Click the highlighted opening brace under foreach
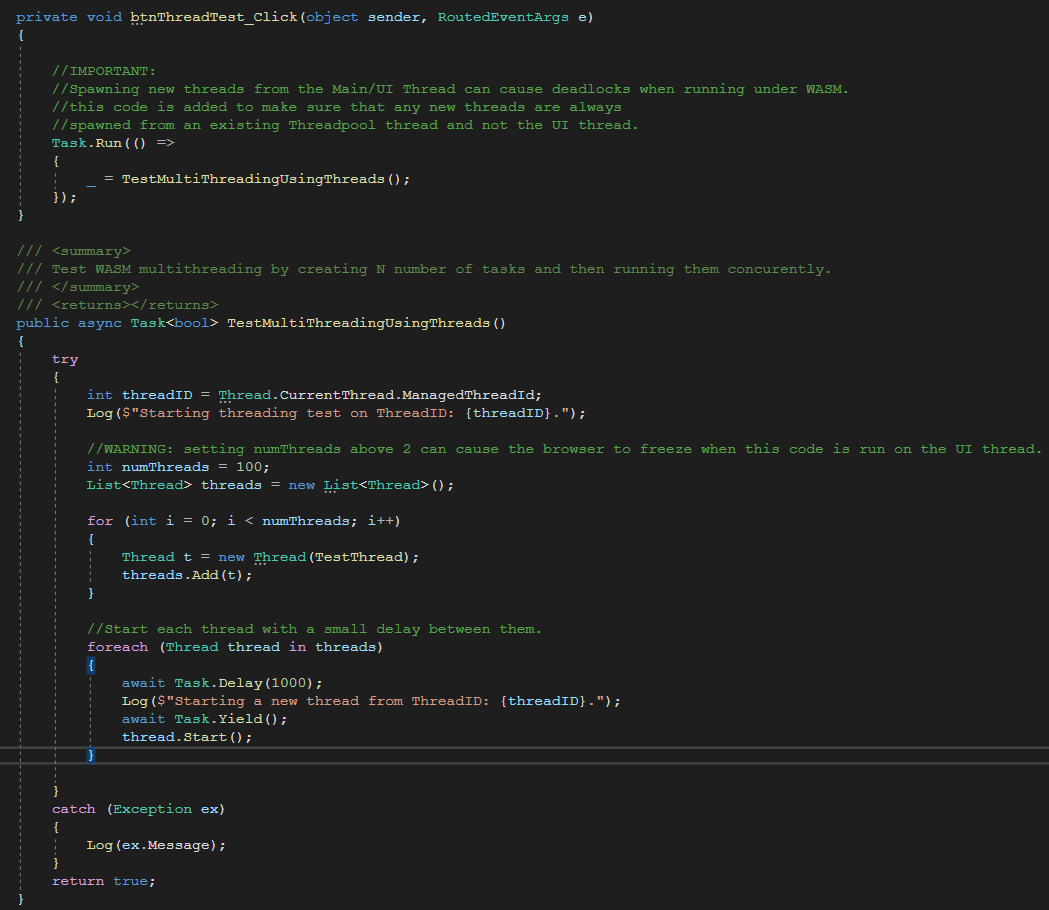The height and width of the screenshot is (910, 1049). pyautogui.click(x=91, y=665)
